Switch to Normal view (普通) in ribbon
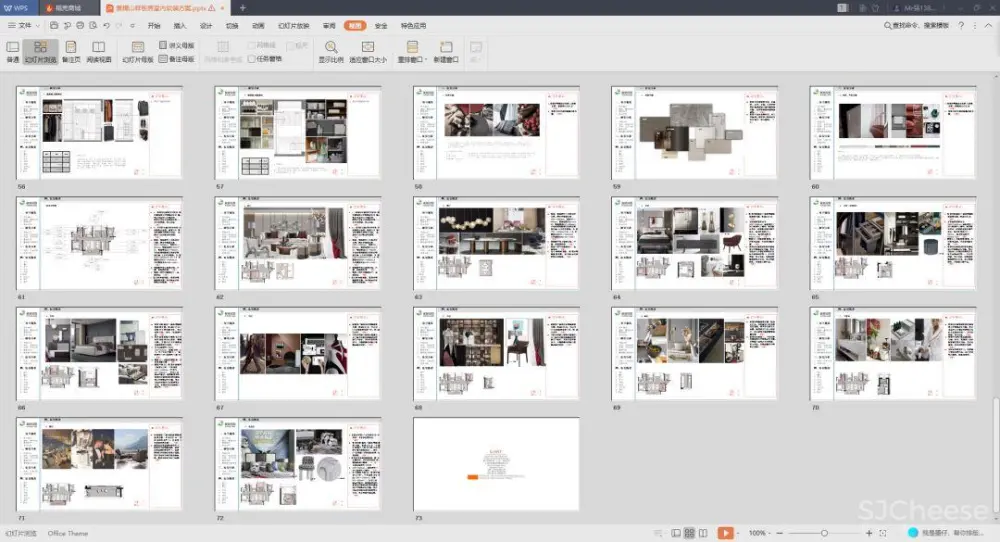1000x542 pixels. [13, 51]
